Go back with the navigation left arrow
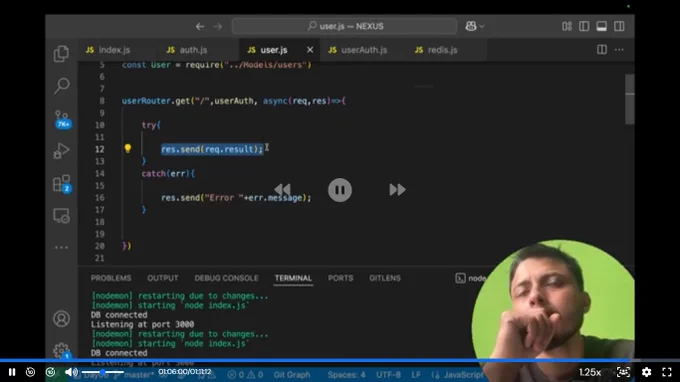The width and height of the screenshot is (680, 382). click(x=199, y=26)
